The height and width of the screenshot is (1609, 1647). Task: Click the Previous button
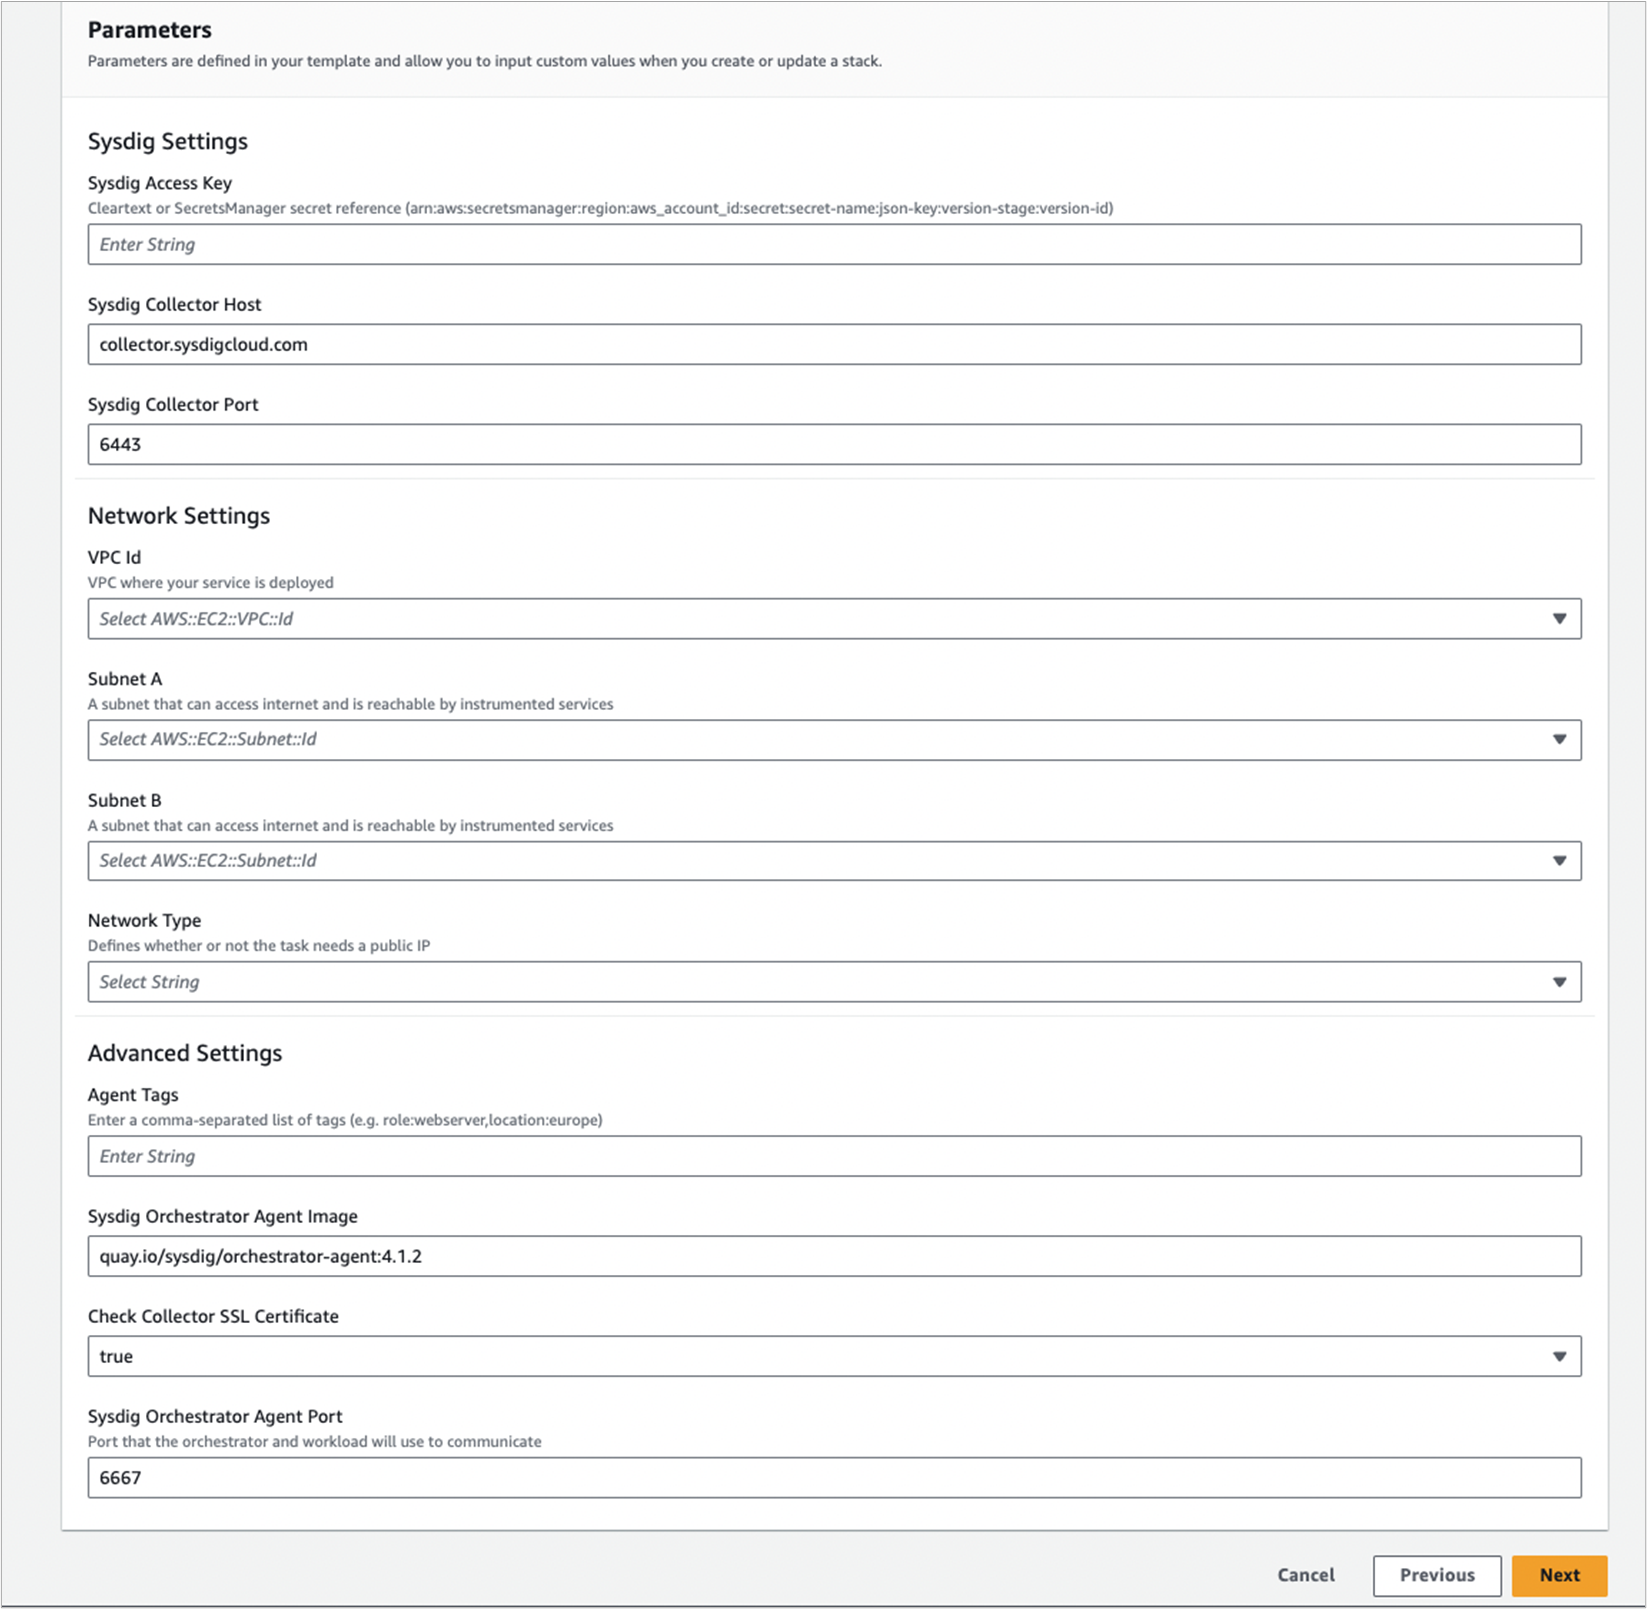click(1437, 1575)
